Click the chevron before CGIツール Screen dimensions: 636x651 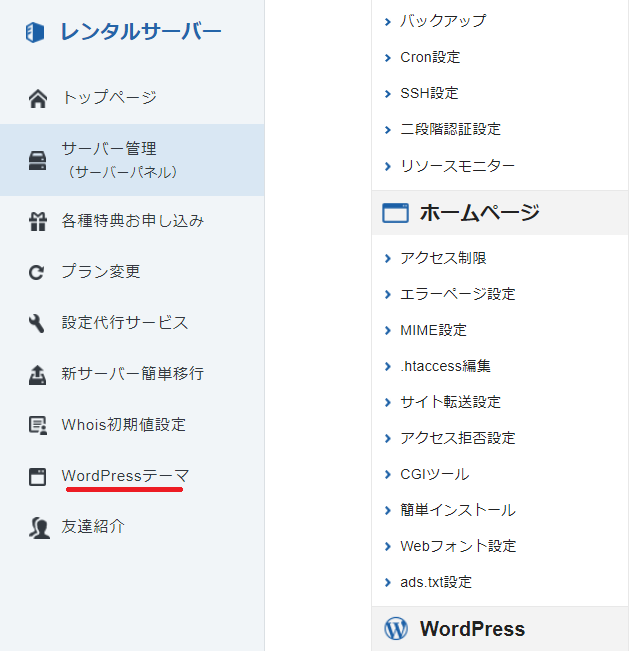(388, 475)
